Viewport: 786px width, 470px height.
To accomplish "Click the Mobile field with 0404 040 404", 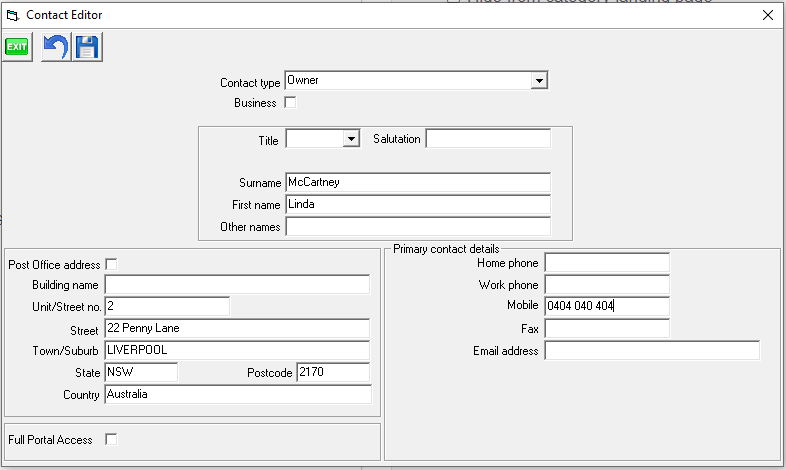I will click(607, 306).
